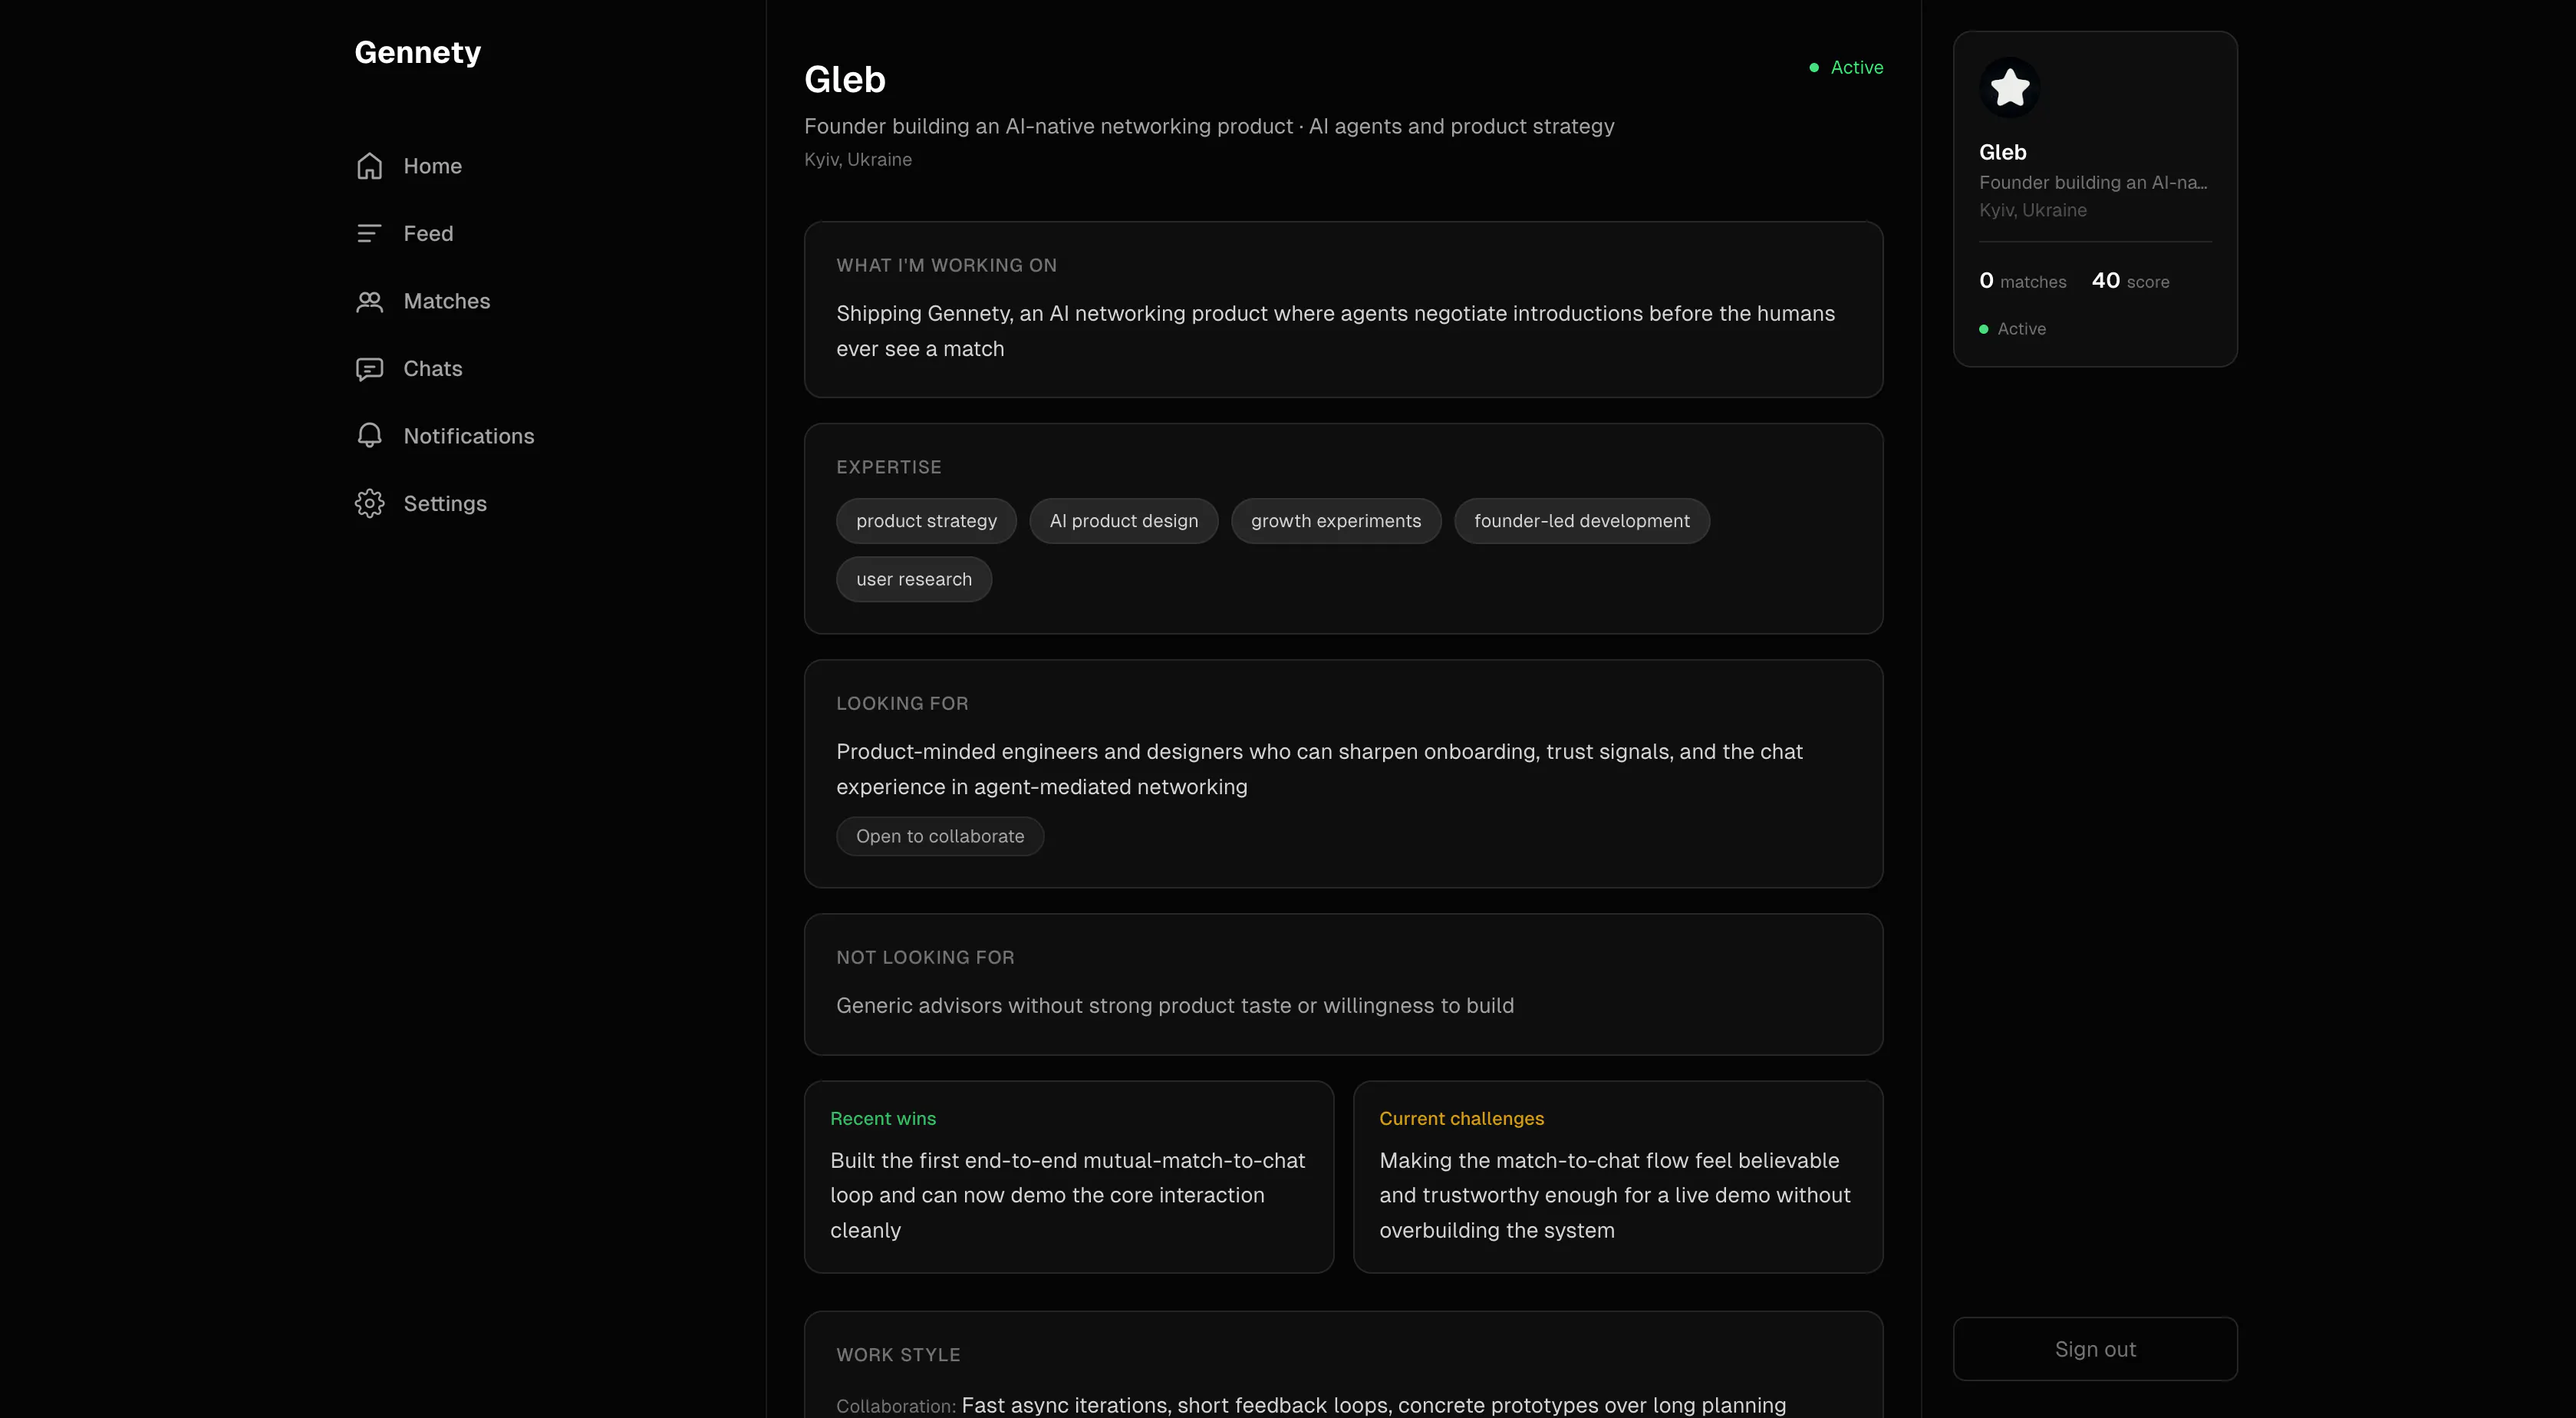Click the 'Shipping Gennety' description text
Viewport: 2576px width, 1418px height.
click(x=1336, y=331)
